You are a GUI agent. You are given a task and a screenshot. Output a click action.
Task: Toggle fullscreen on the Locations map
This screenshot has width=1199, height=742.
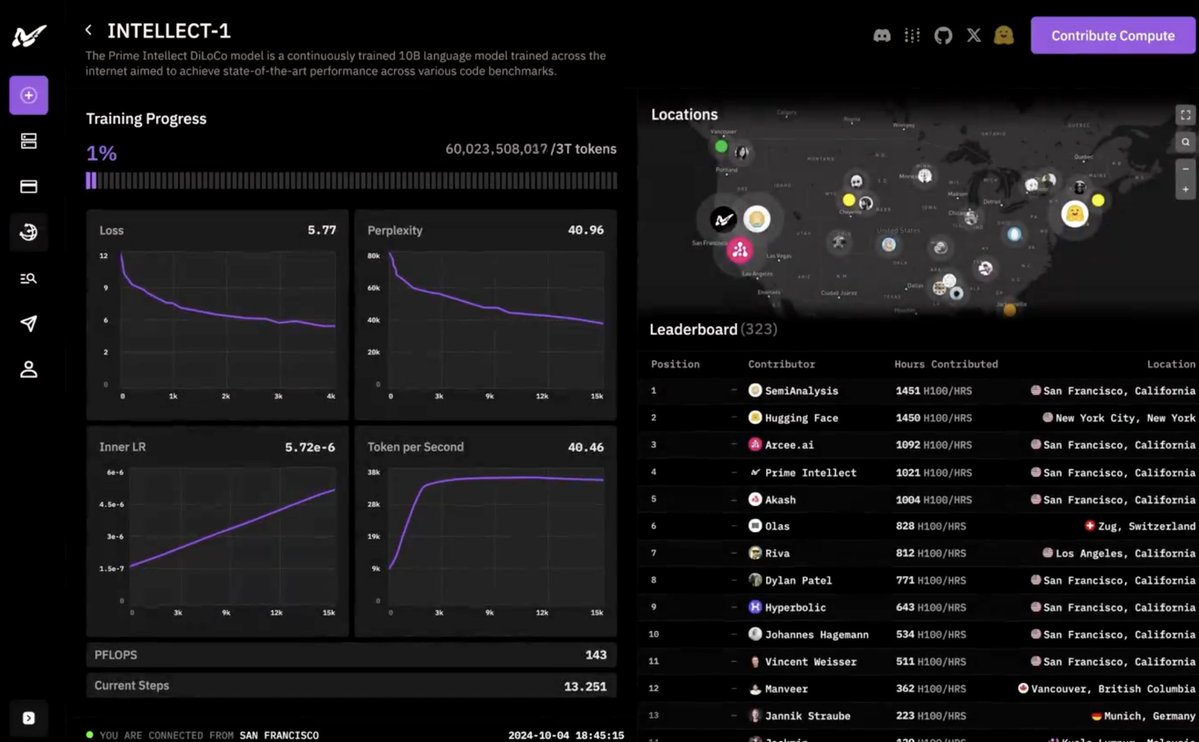(x=1185, y=115)
